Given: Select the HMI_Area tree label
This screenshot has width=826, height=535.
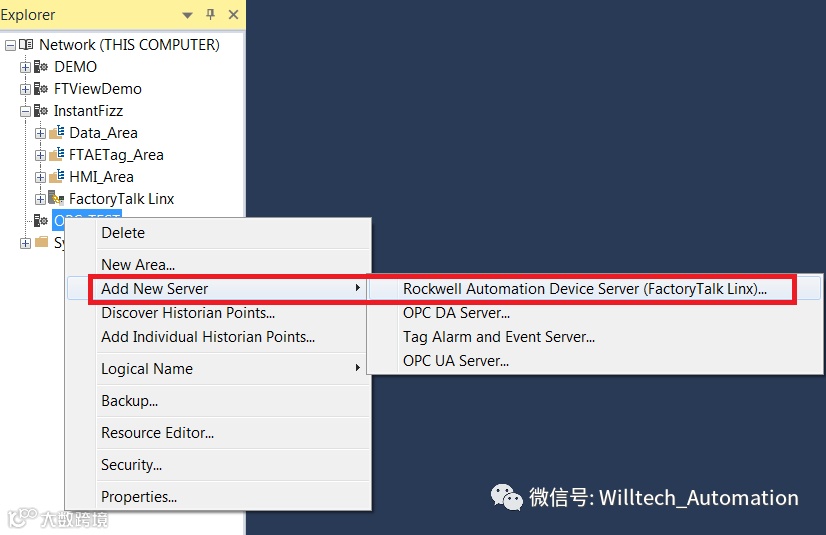Looking at the screenshot, I should click(x=101, y=177).
